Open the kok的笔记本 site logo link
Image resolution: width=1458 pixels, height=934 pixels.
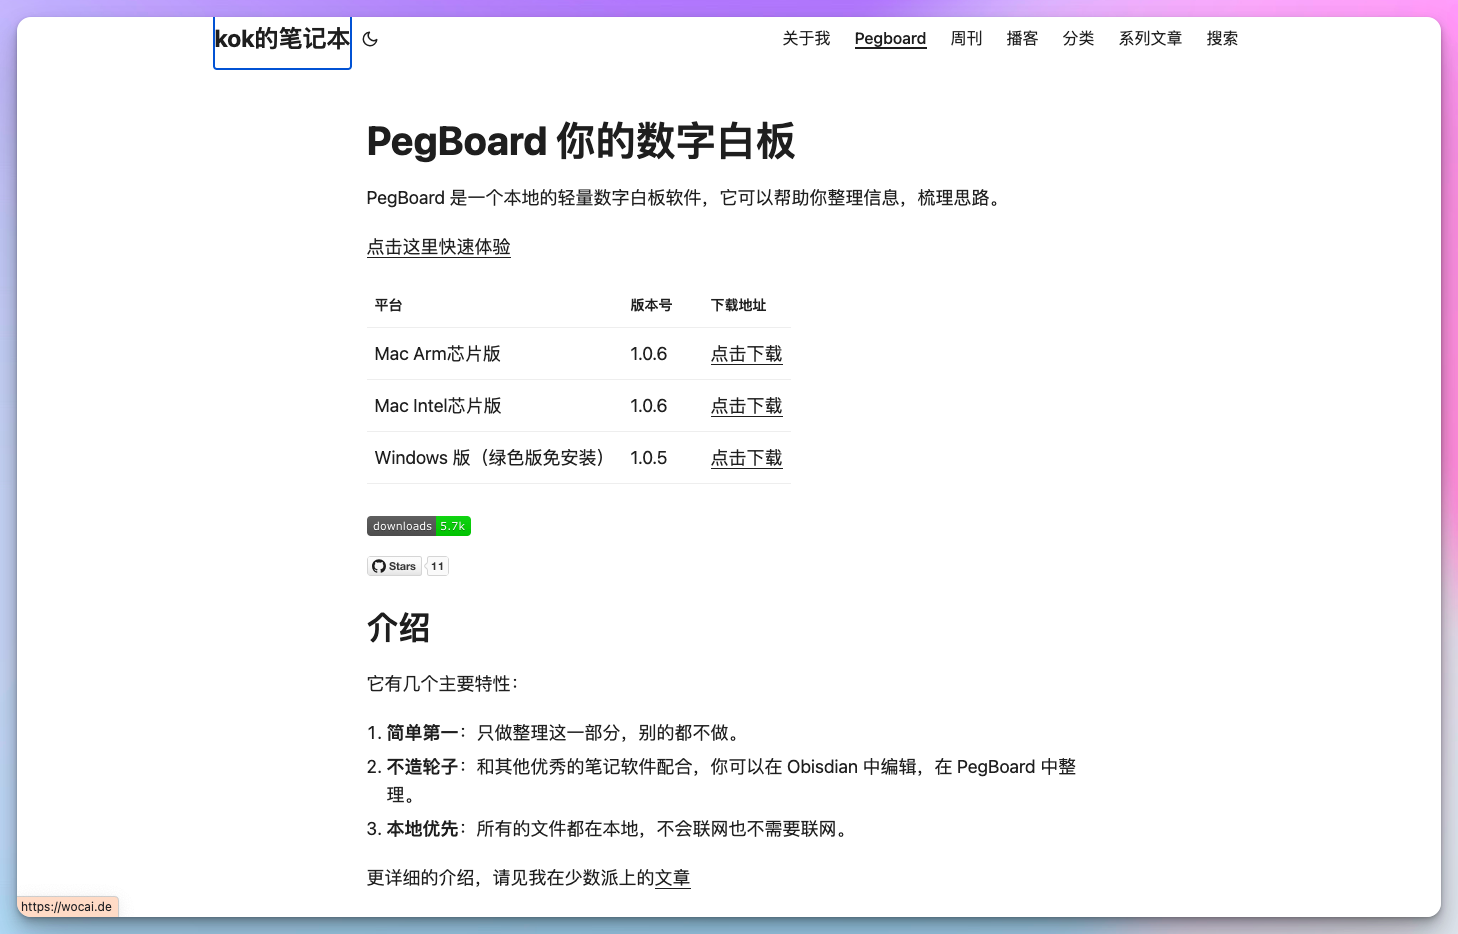click(x=282, y=39)
